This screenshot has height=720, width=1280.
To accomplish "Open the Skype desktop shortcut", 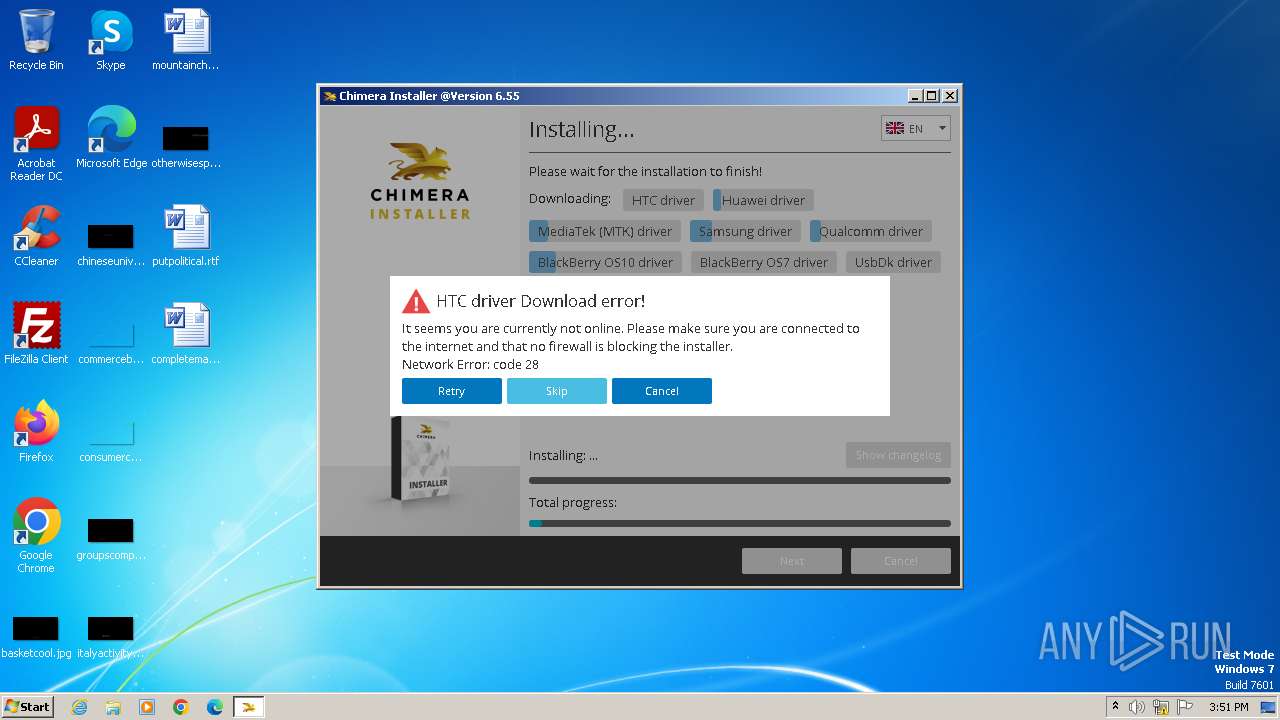I will point(110,40).
